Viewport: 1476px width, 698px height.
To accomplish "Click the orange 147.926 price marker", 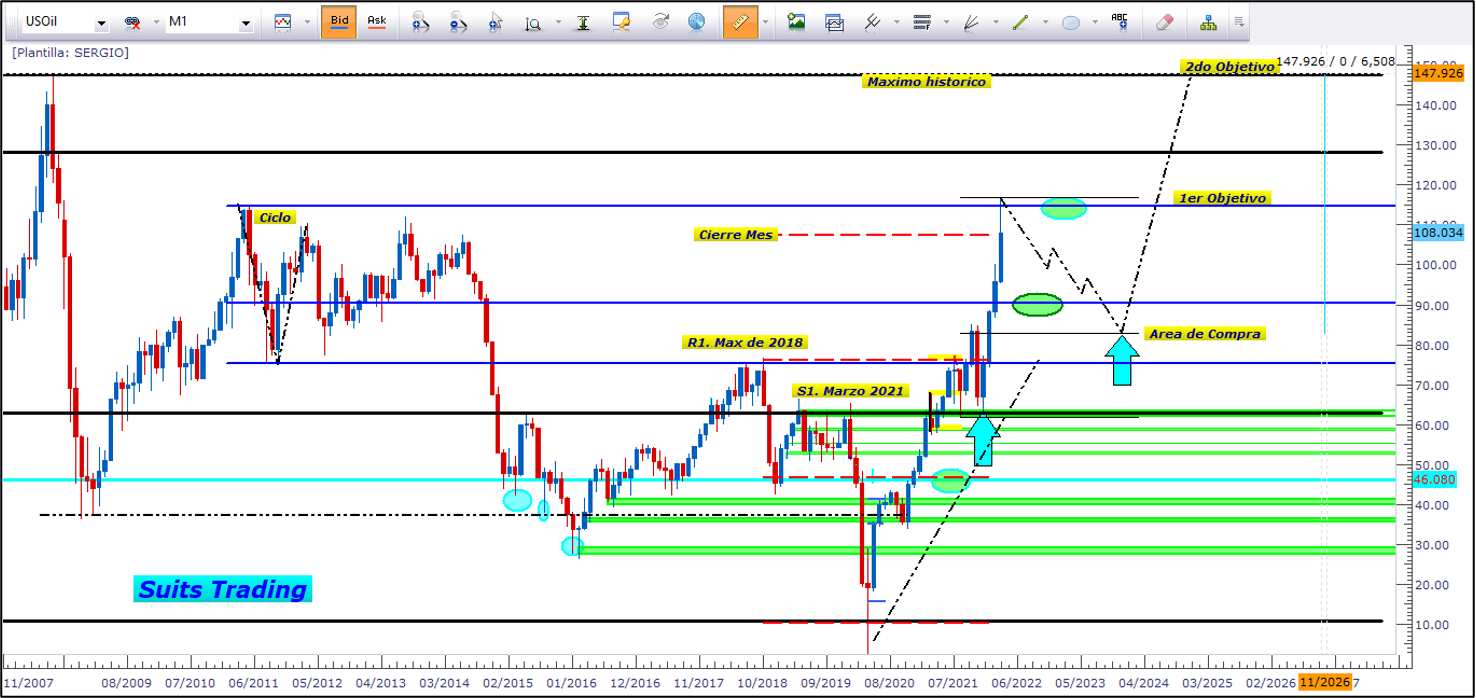I will (1437, 72).
